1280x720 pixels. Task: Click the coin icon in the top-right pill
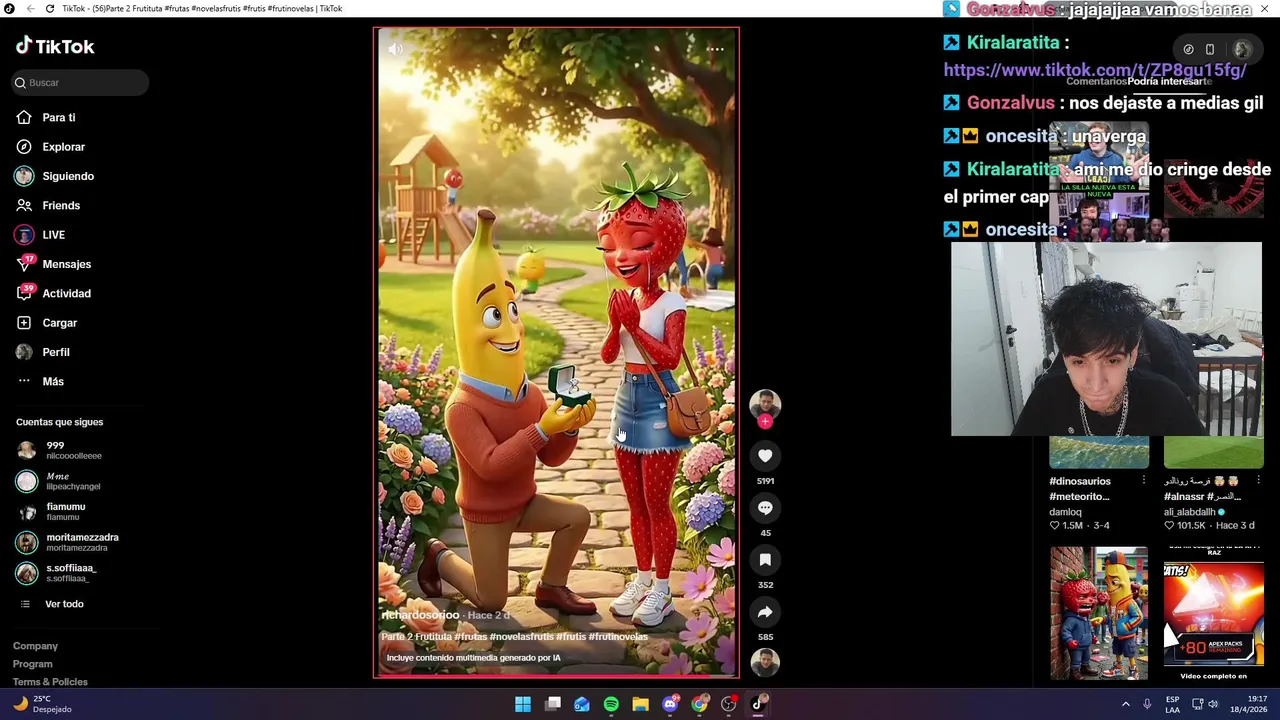pyautogui.click(x=1188, y=49)
